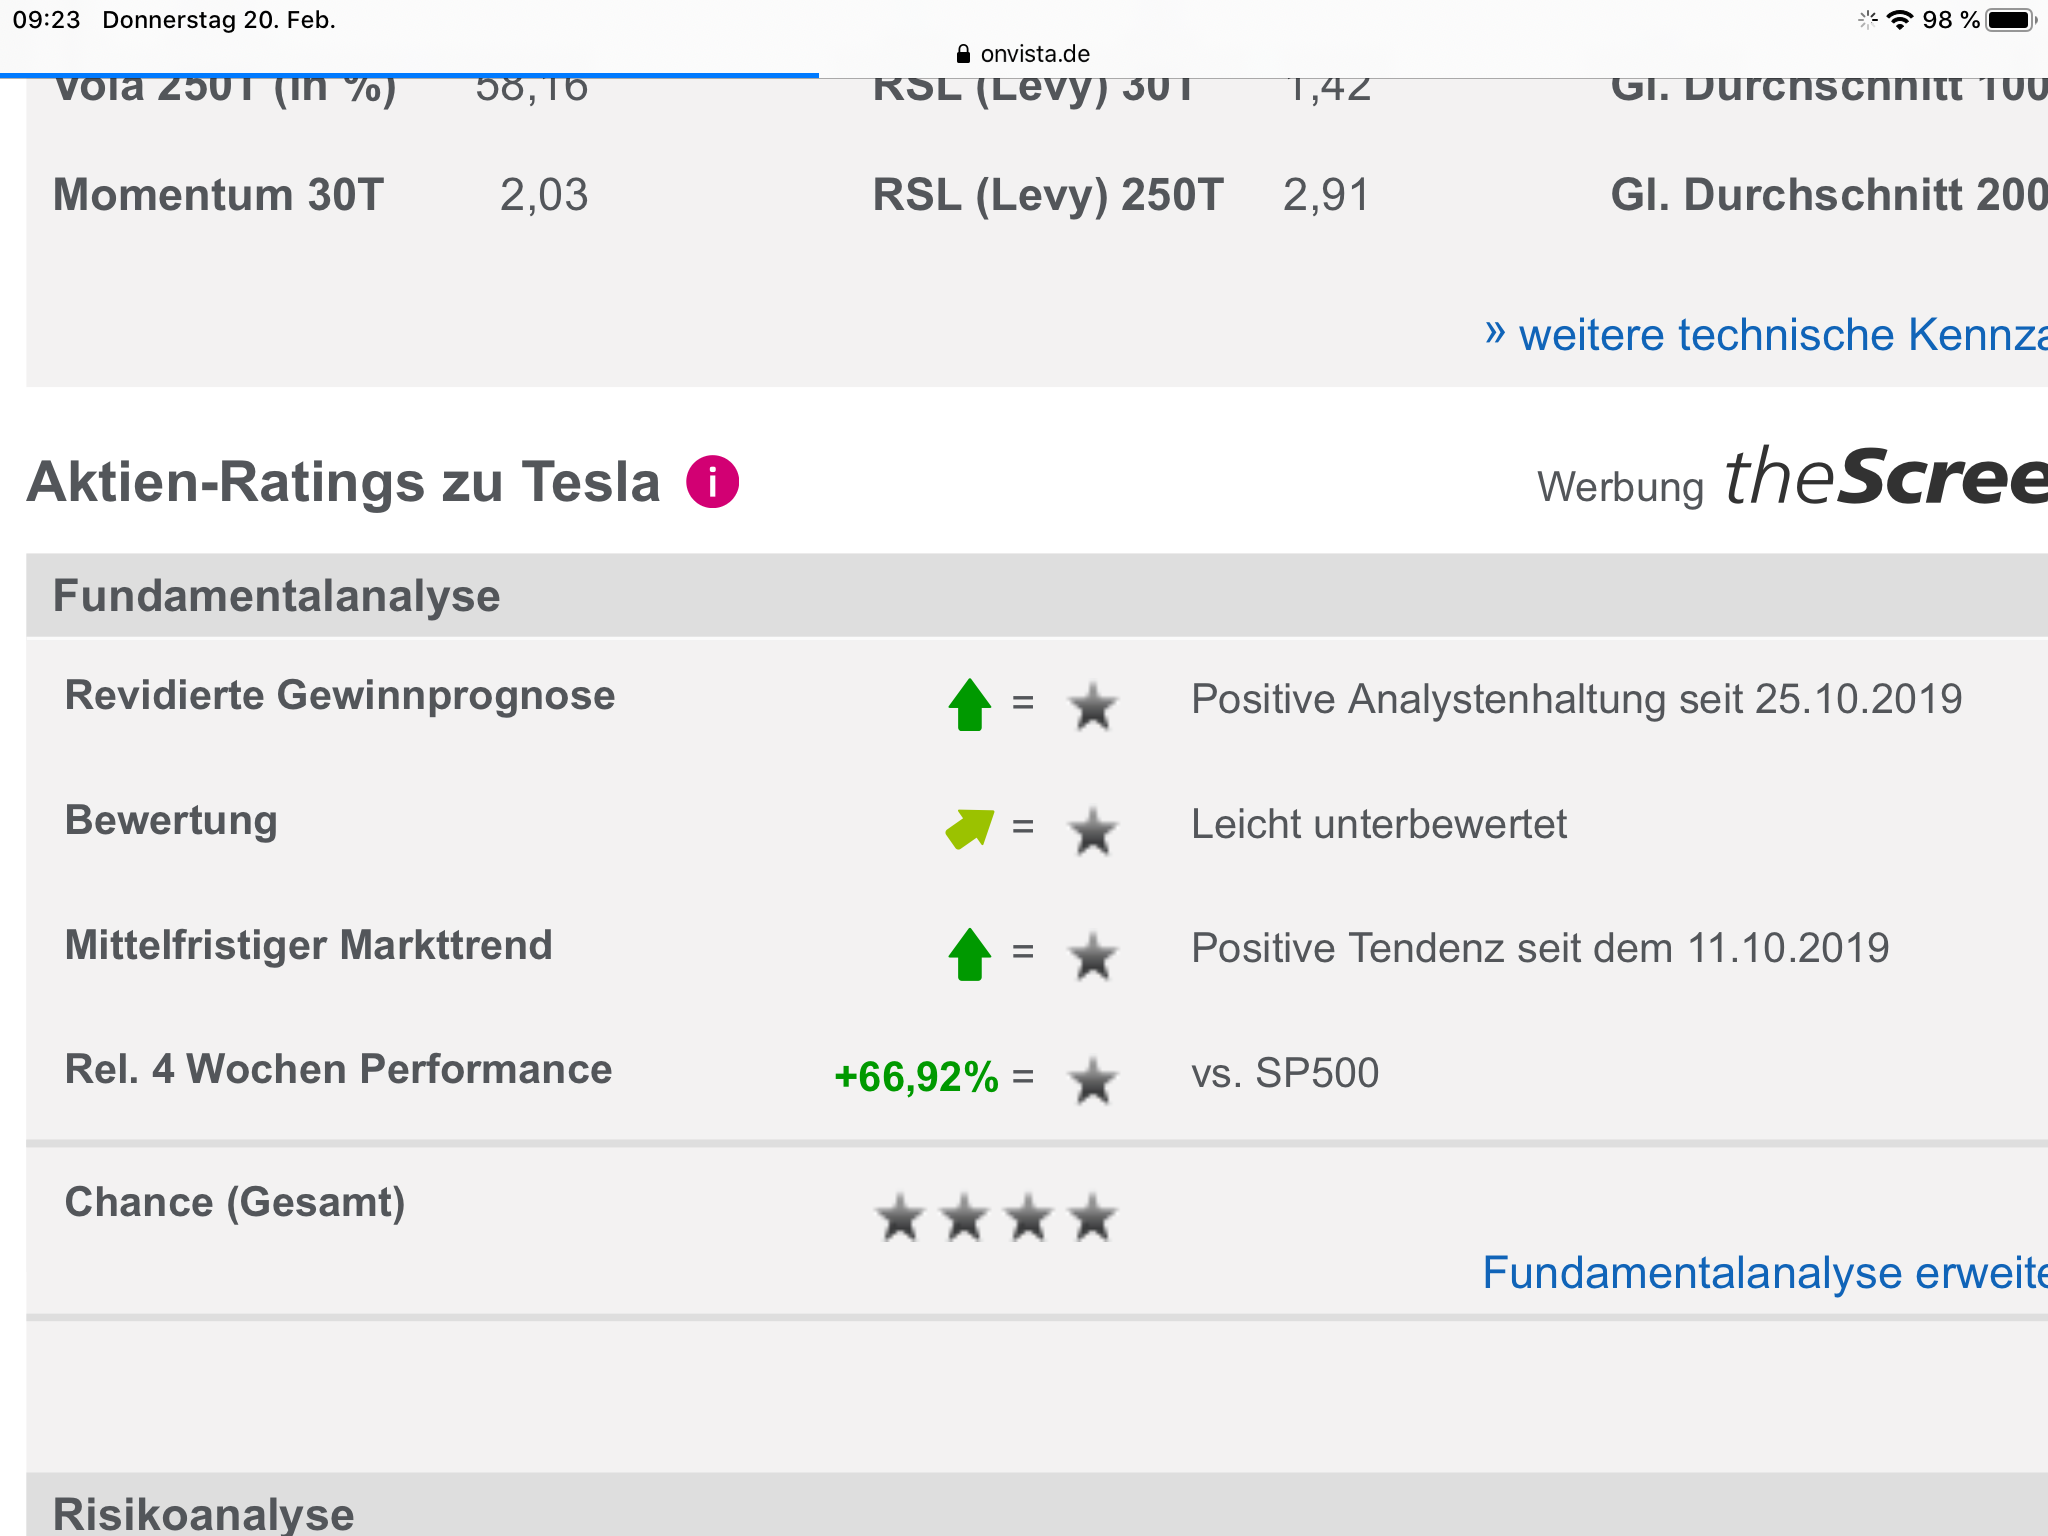Toggle the first star in Chance (Gesamt) rating

coord(899,1218)
